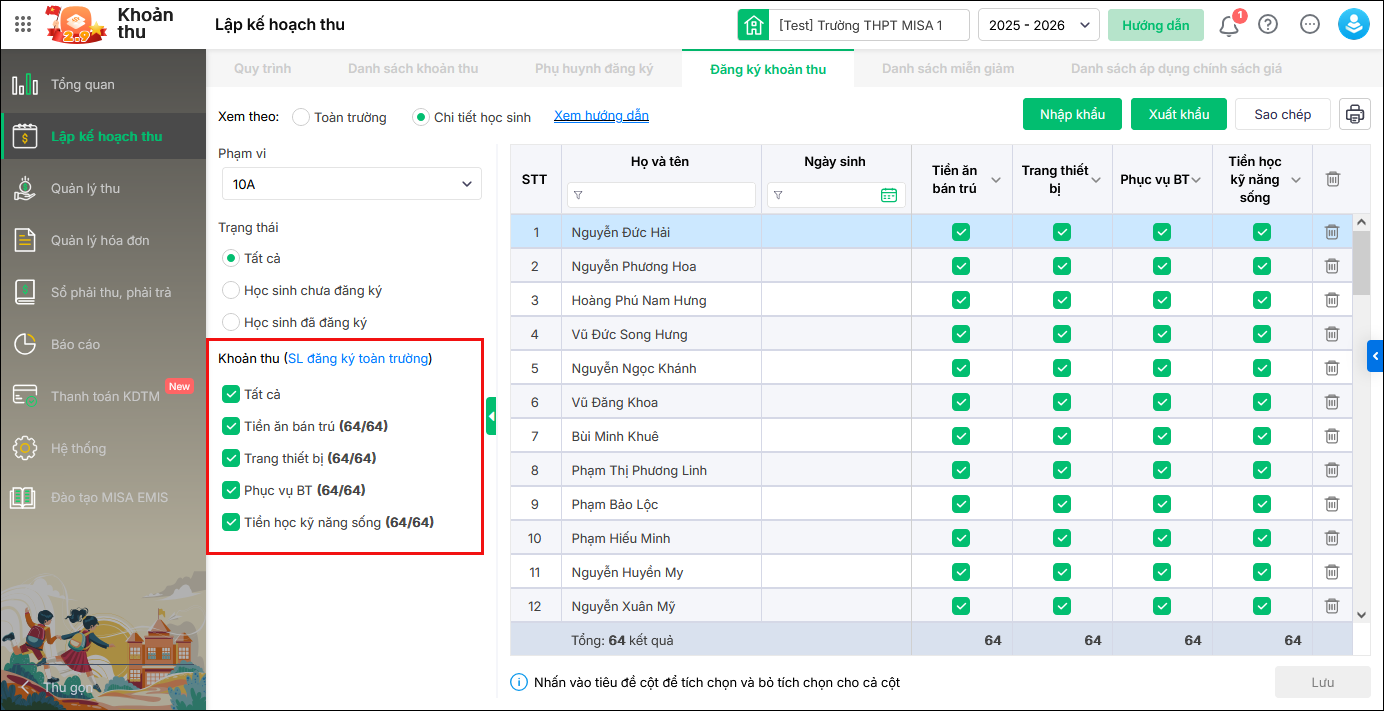Uncheck Phục vụ BT filter checkbox
The width and height of the screenshot is (1384, 711).
tap(231, 490)
